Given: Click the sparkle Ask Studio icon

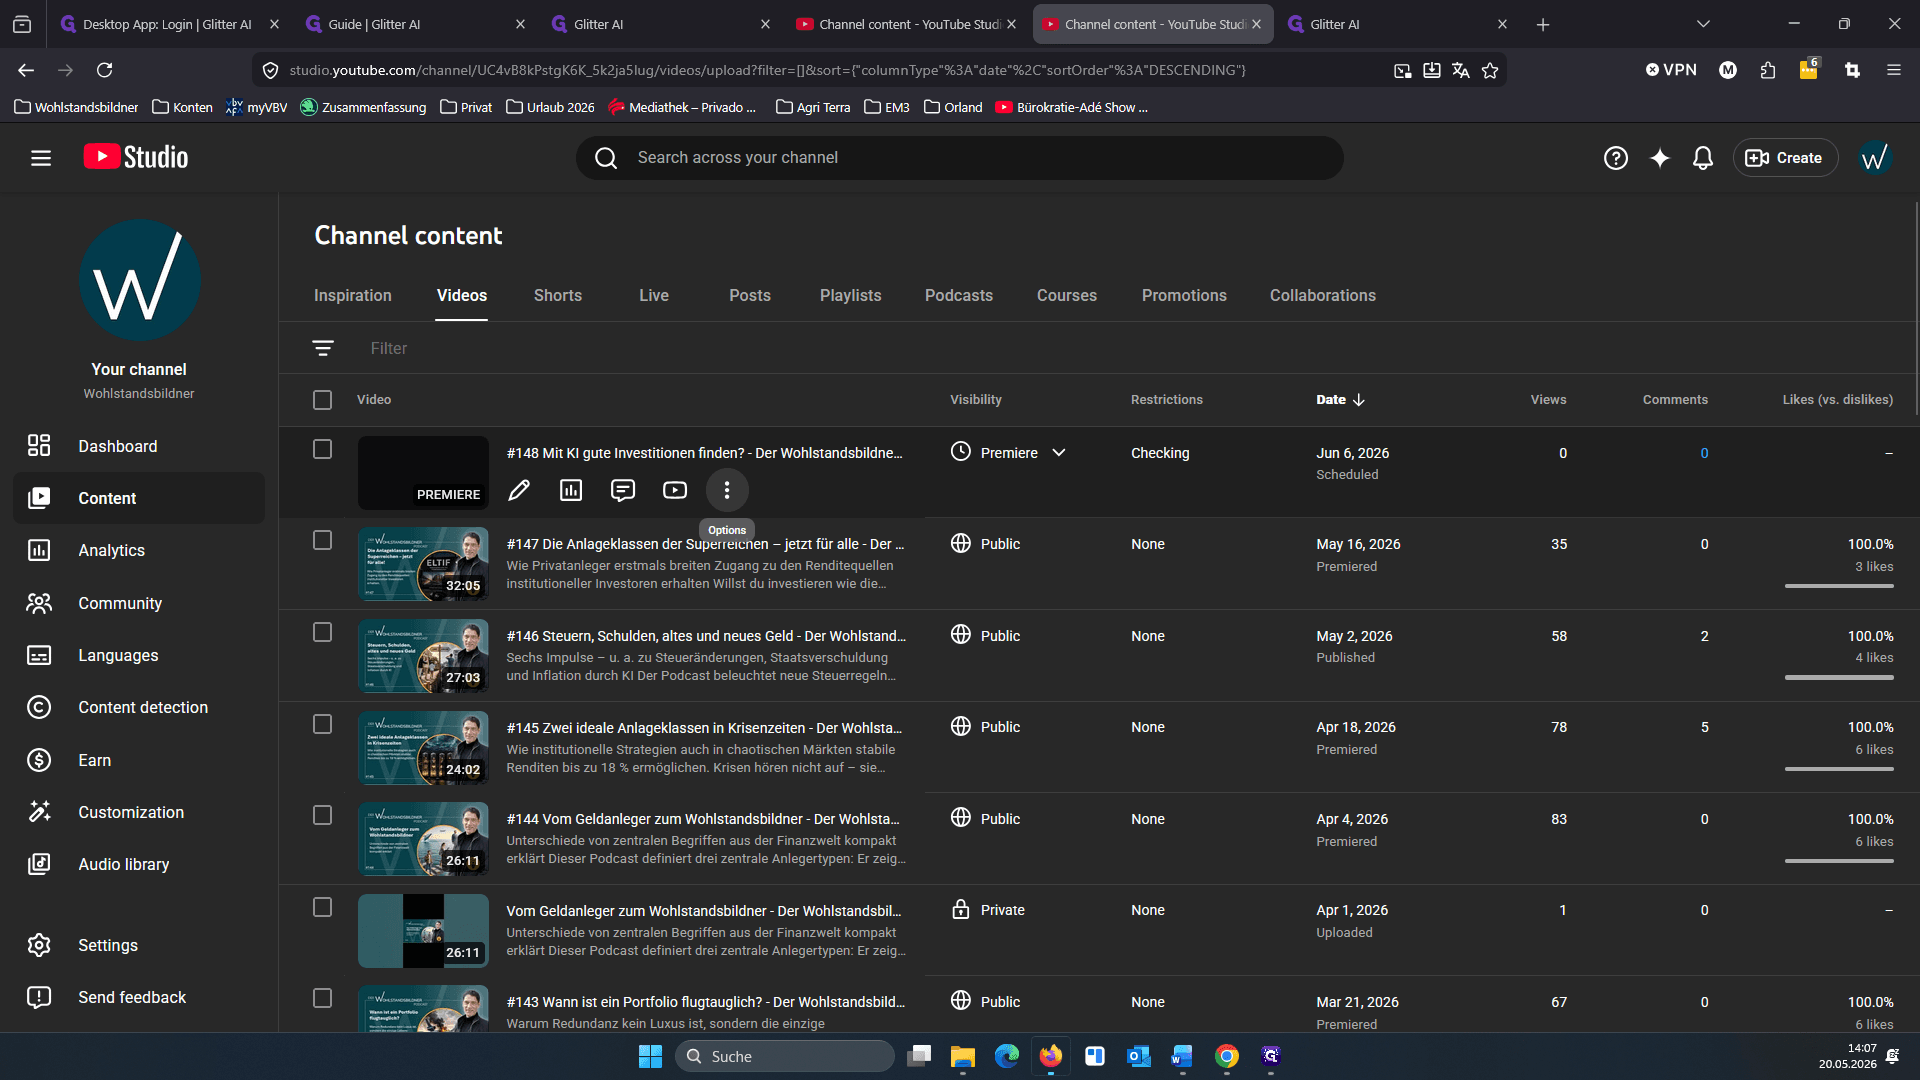Looking at the screenshot, I should pos(1660,158).
